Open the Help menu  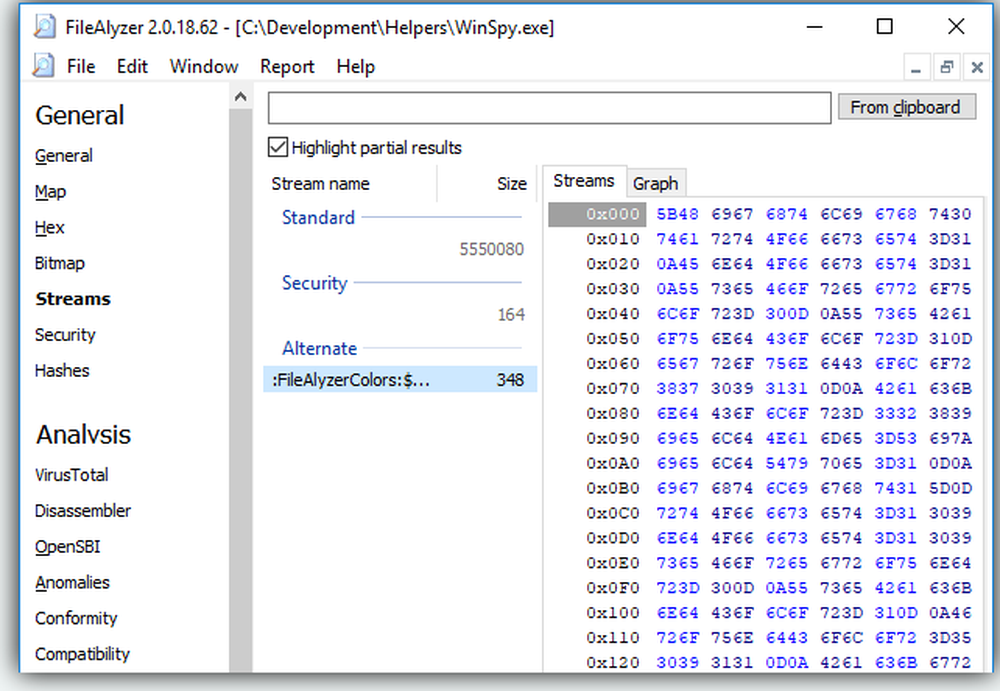[355, 66]
